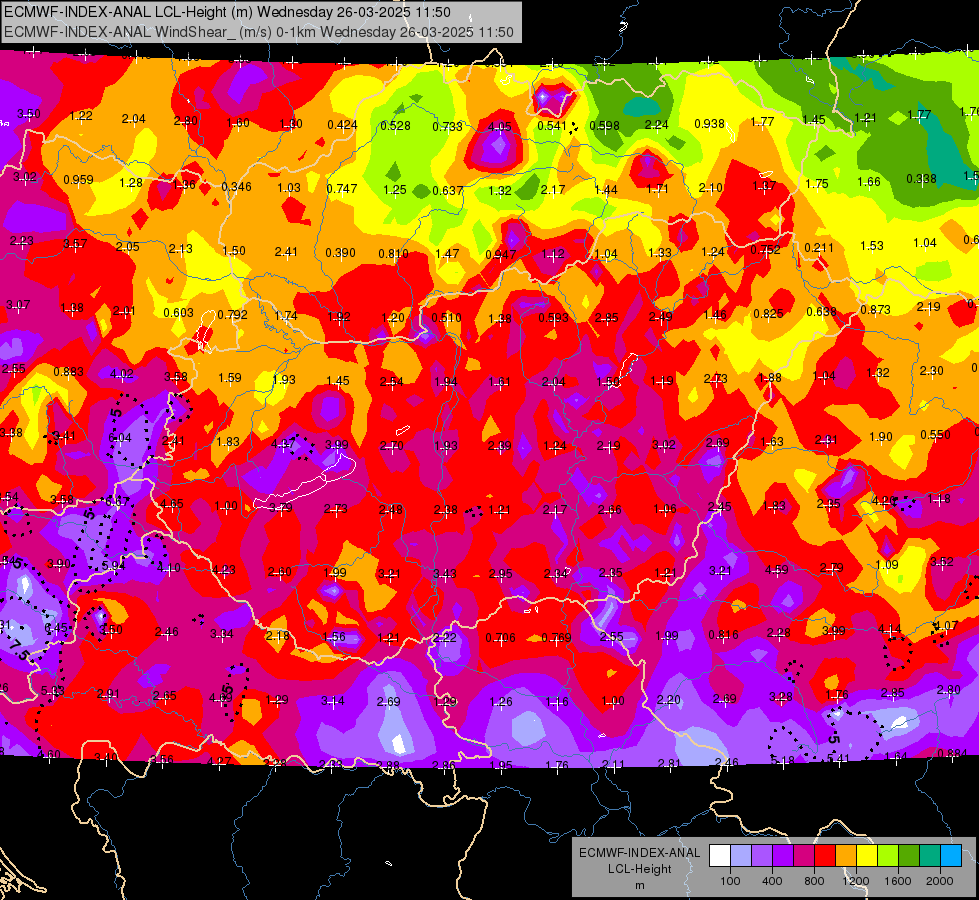Click the LCL-Height title line in header

[227, 12]
